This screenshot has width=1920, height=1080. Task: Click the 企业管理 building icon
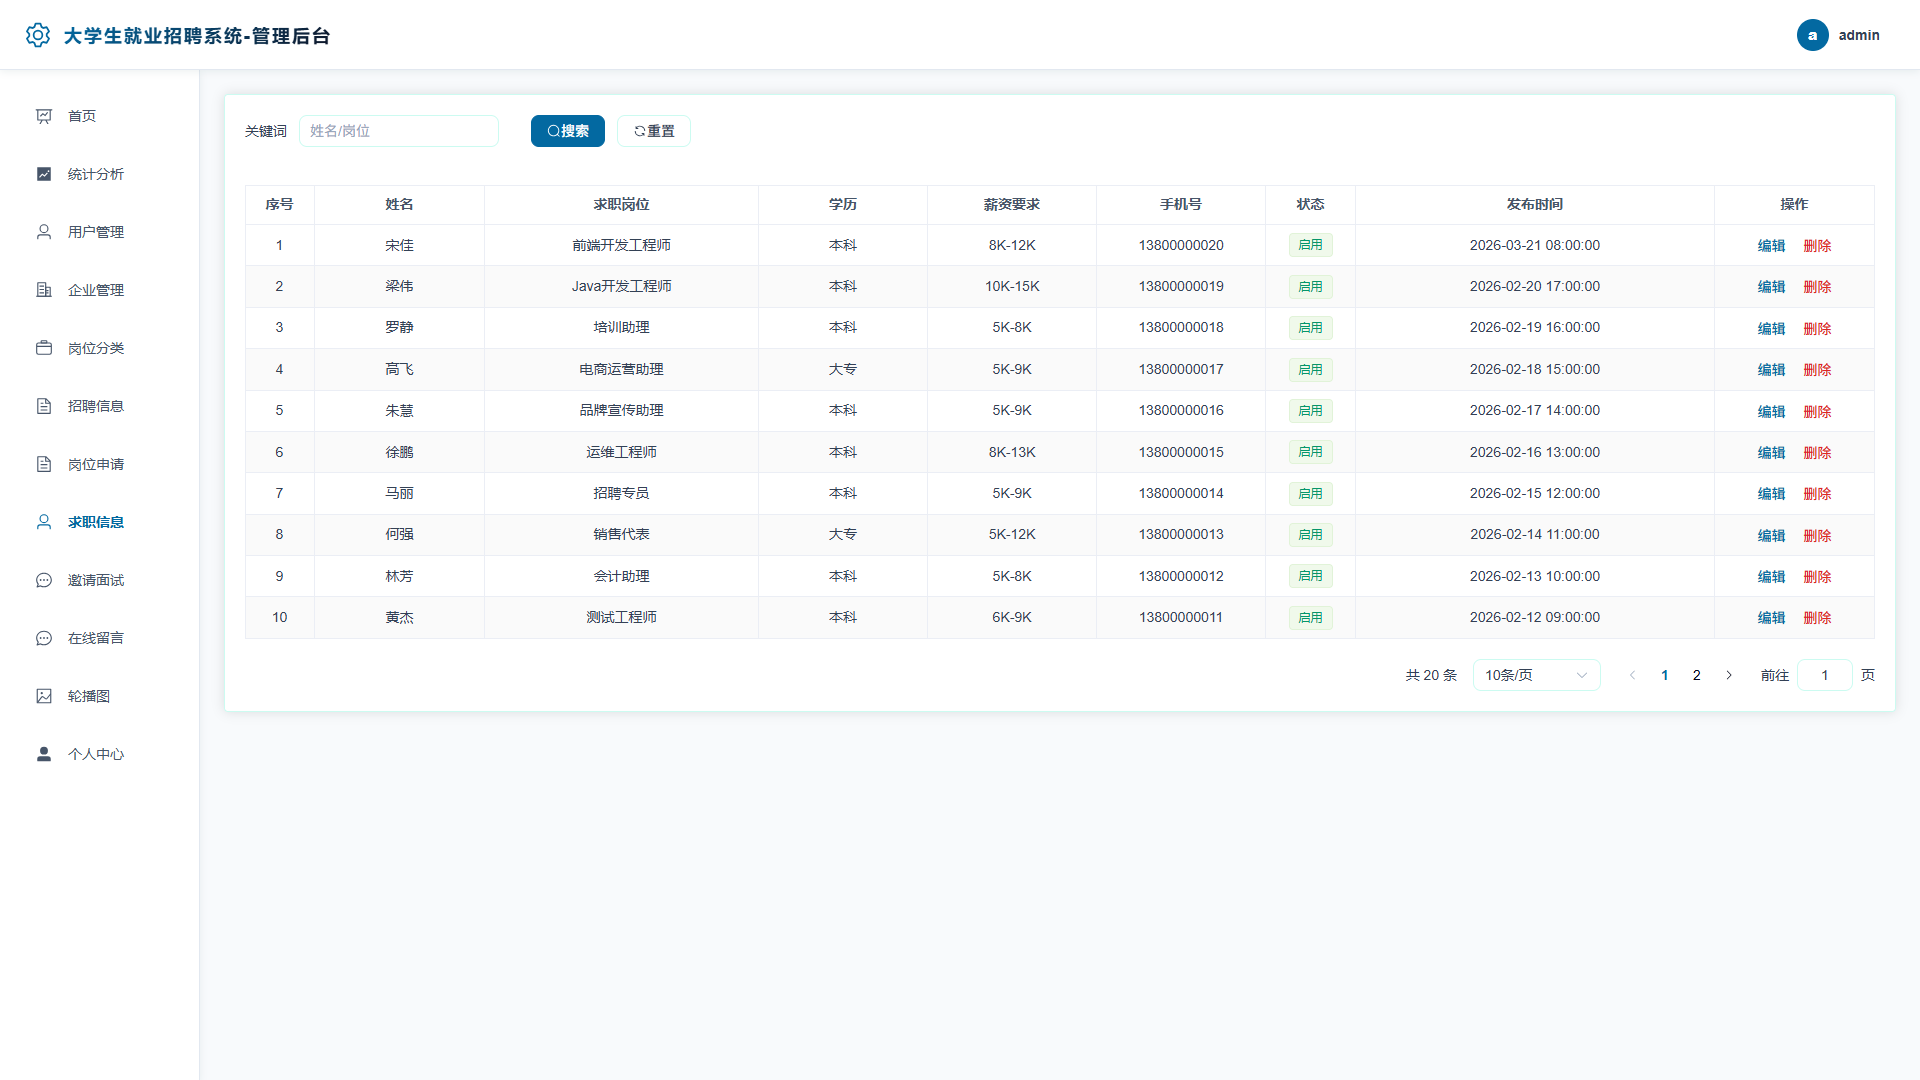coord(44,290)
